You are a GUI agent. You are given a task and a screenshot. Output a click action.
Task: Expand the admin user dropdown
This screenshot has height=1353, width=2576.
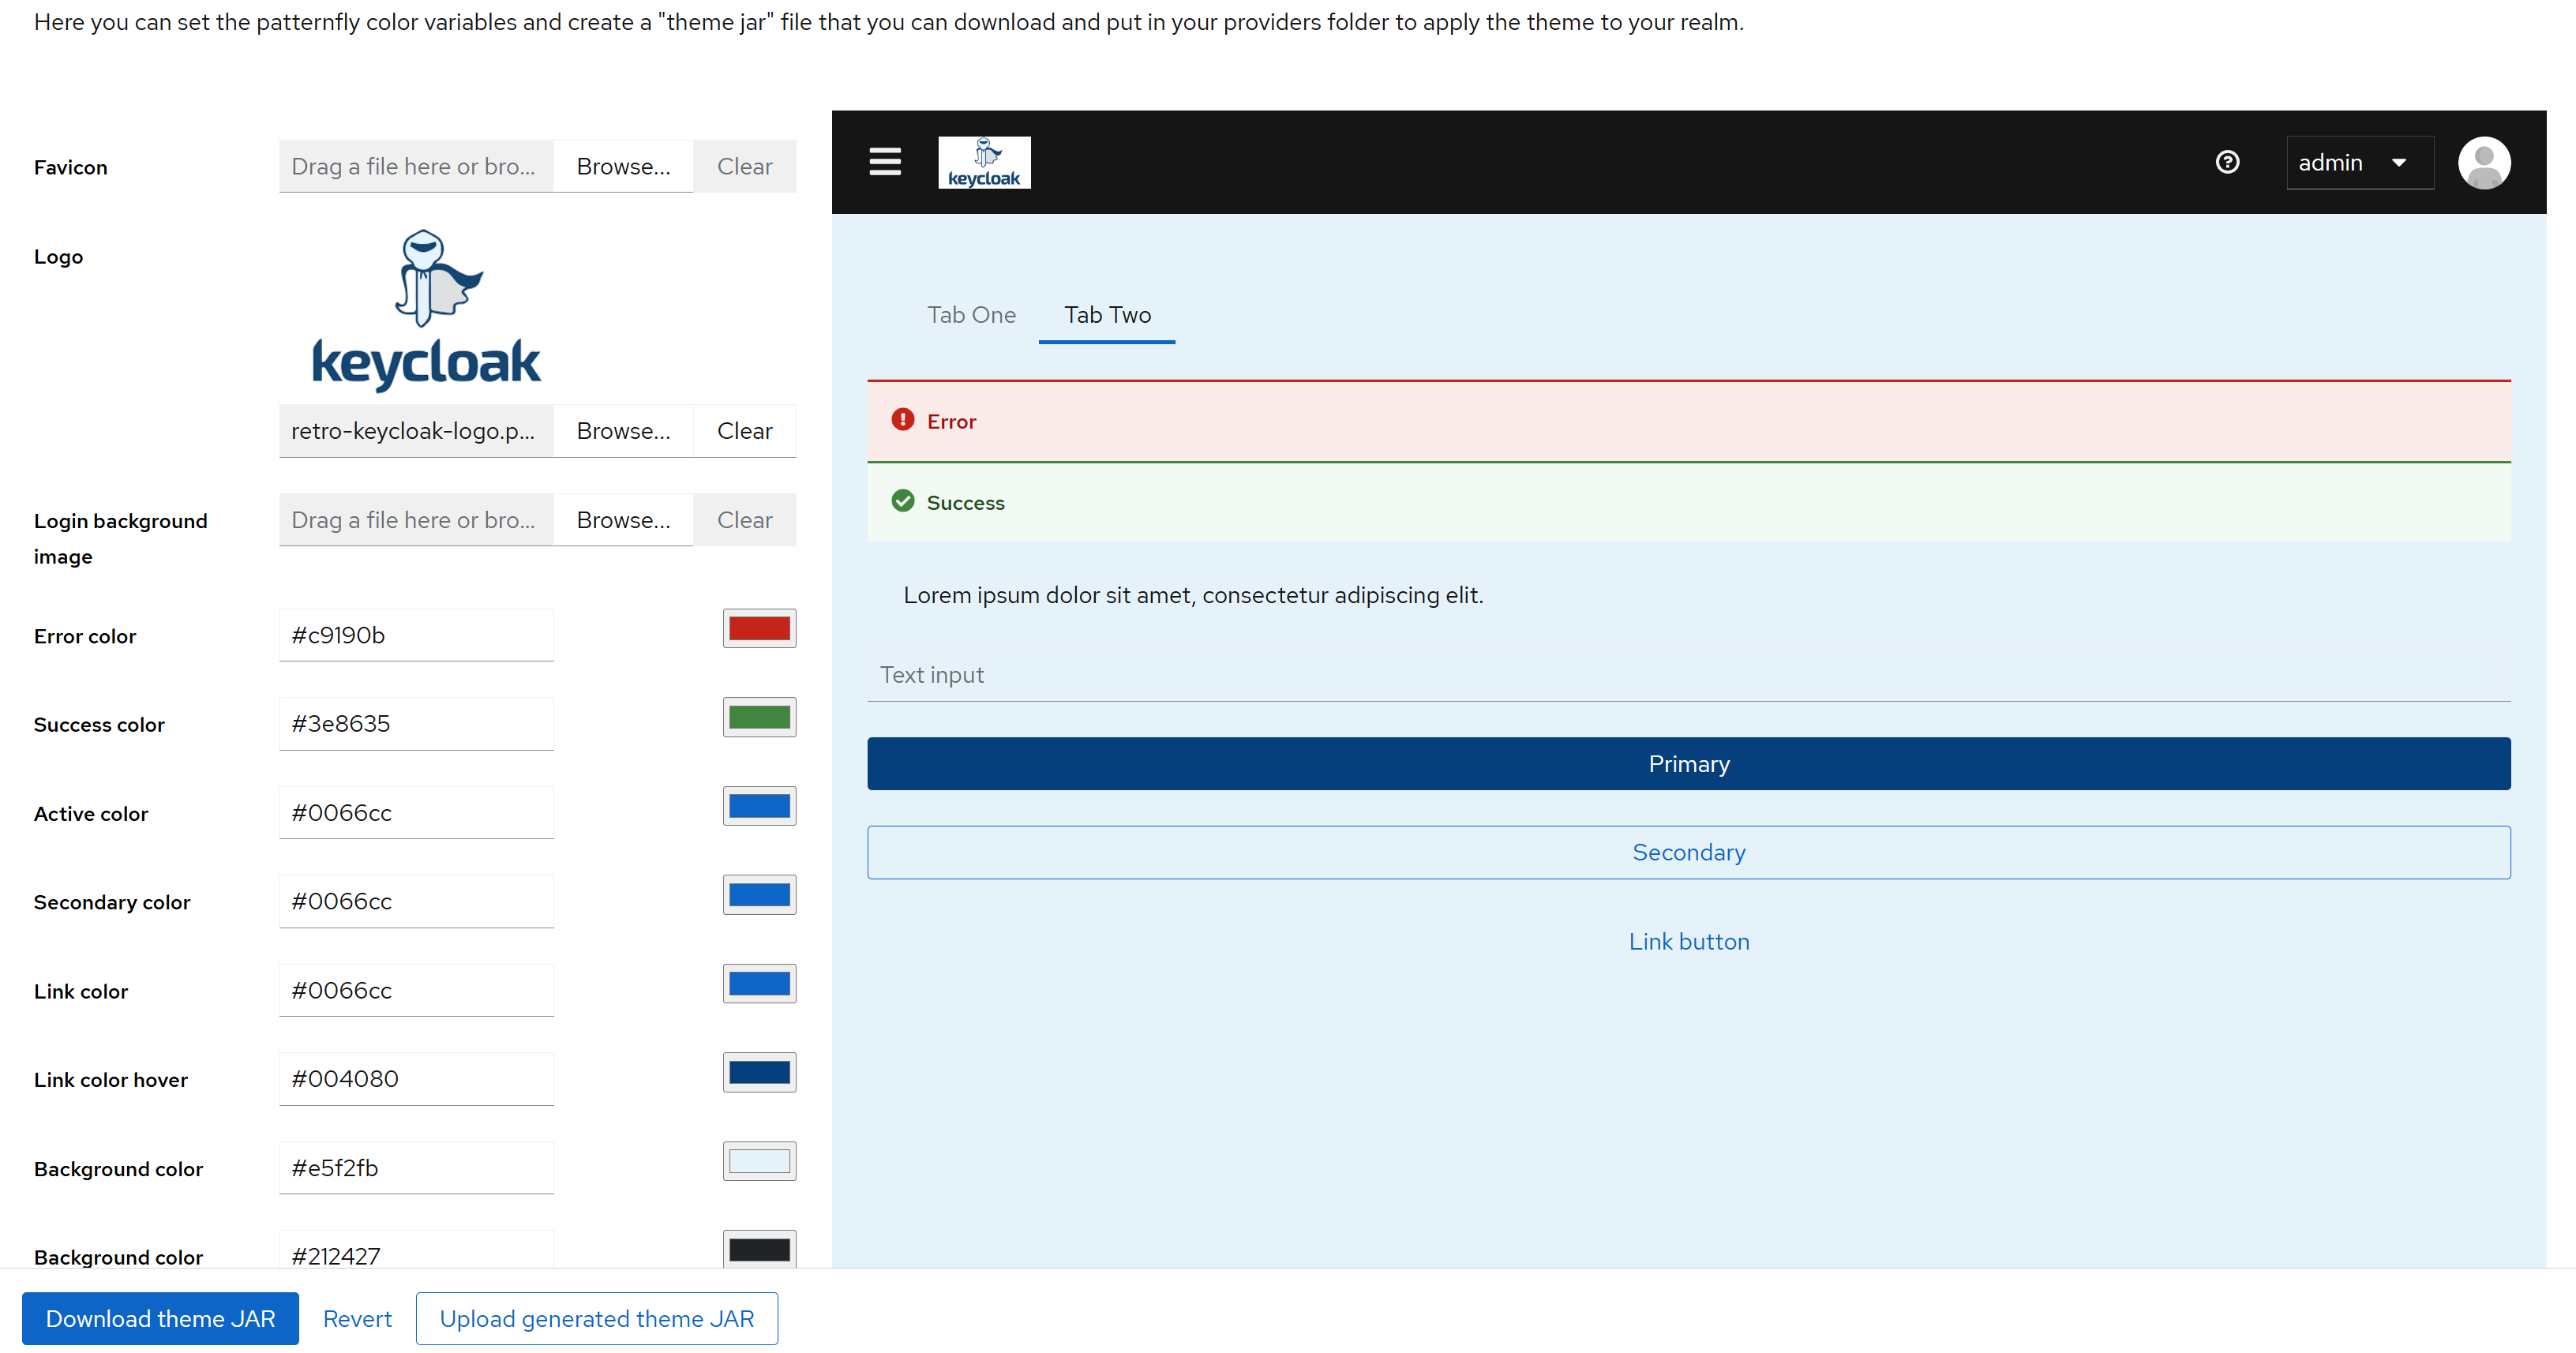click(x=2359, y=163)
